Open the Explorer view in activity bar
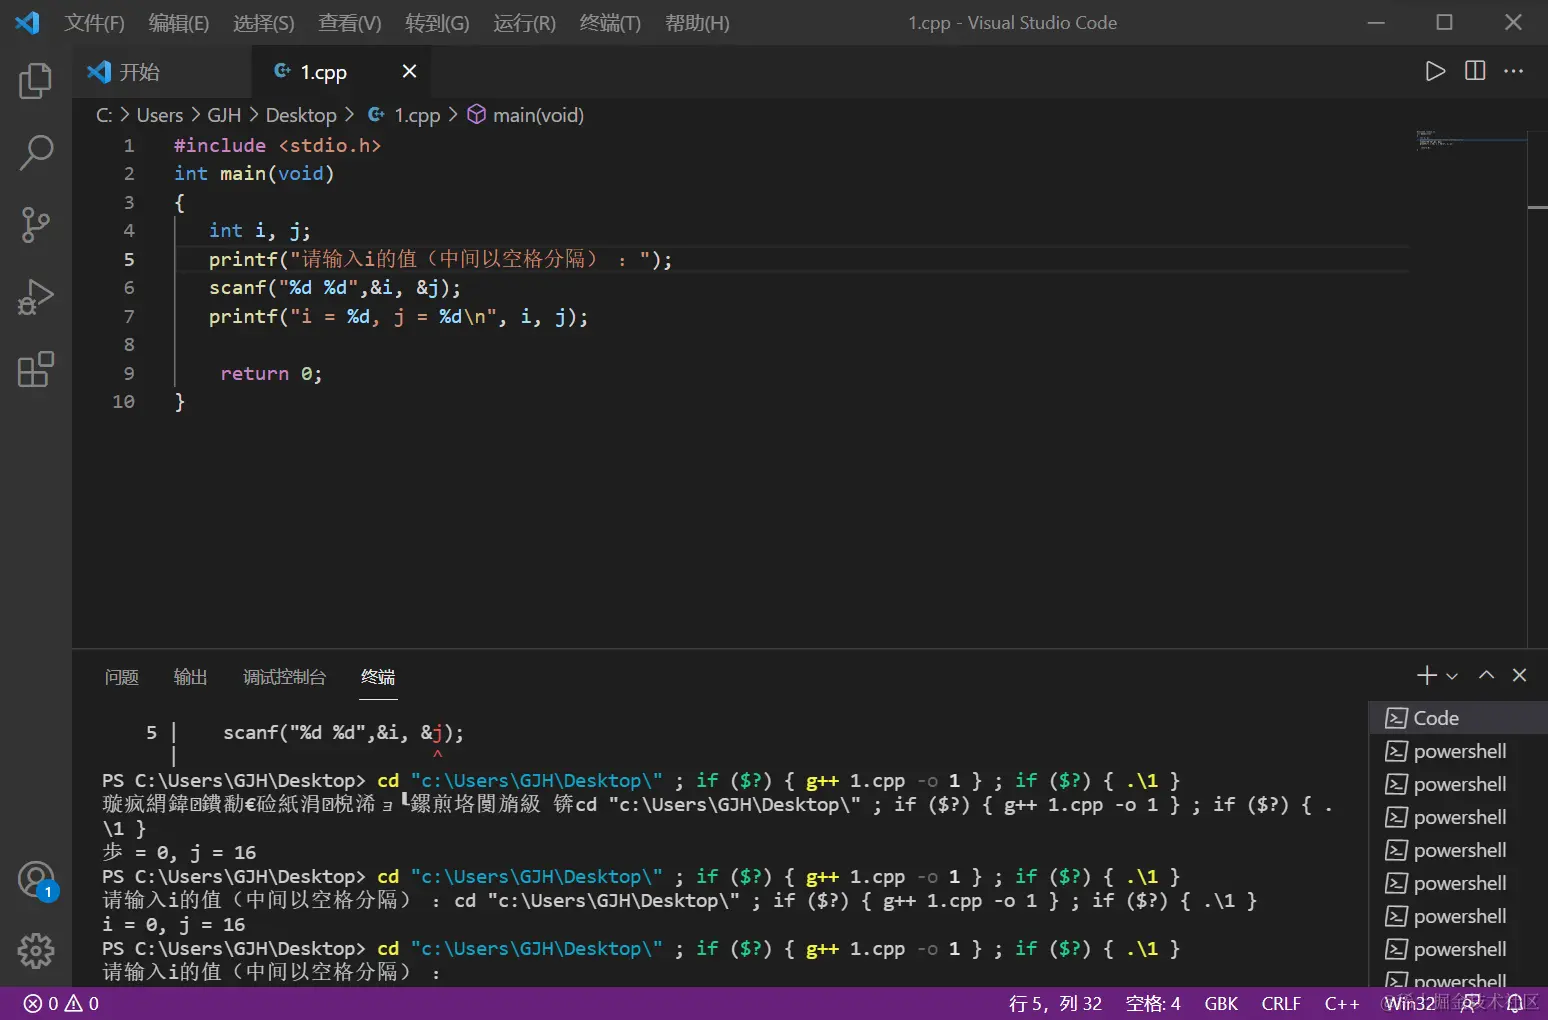Viewport: 1548px width, 1020px height. click(x=36, y=81)
